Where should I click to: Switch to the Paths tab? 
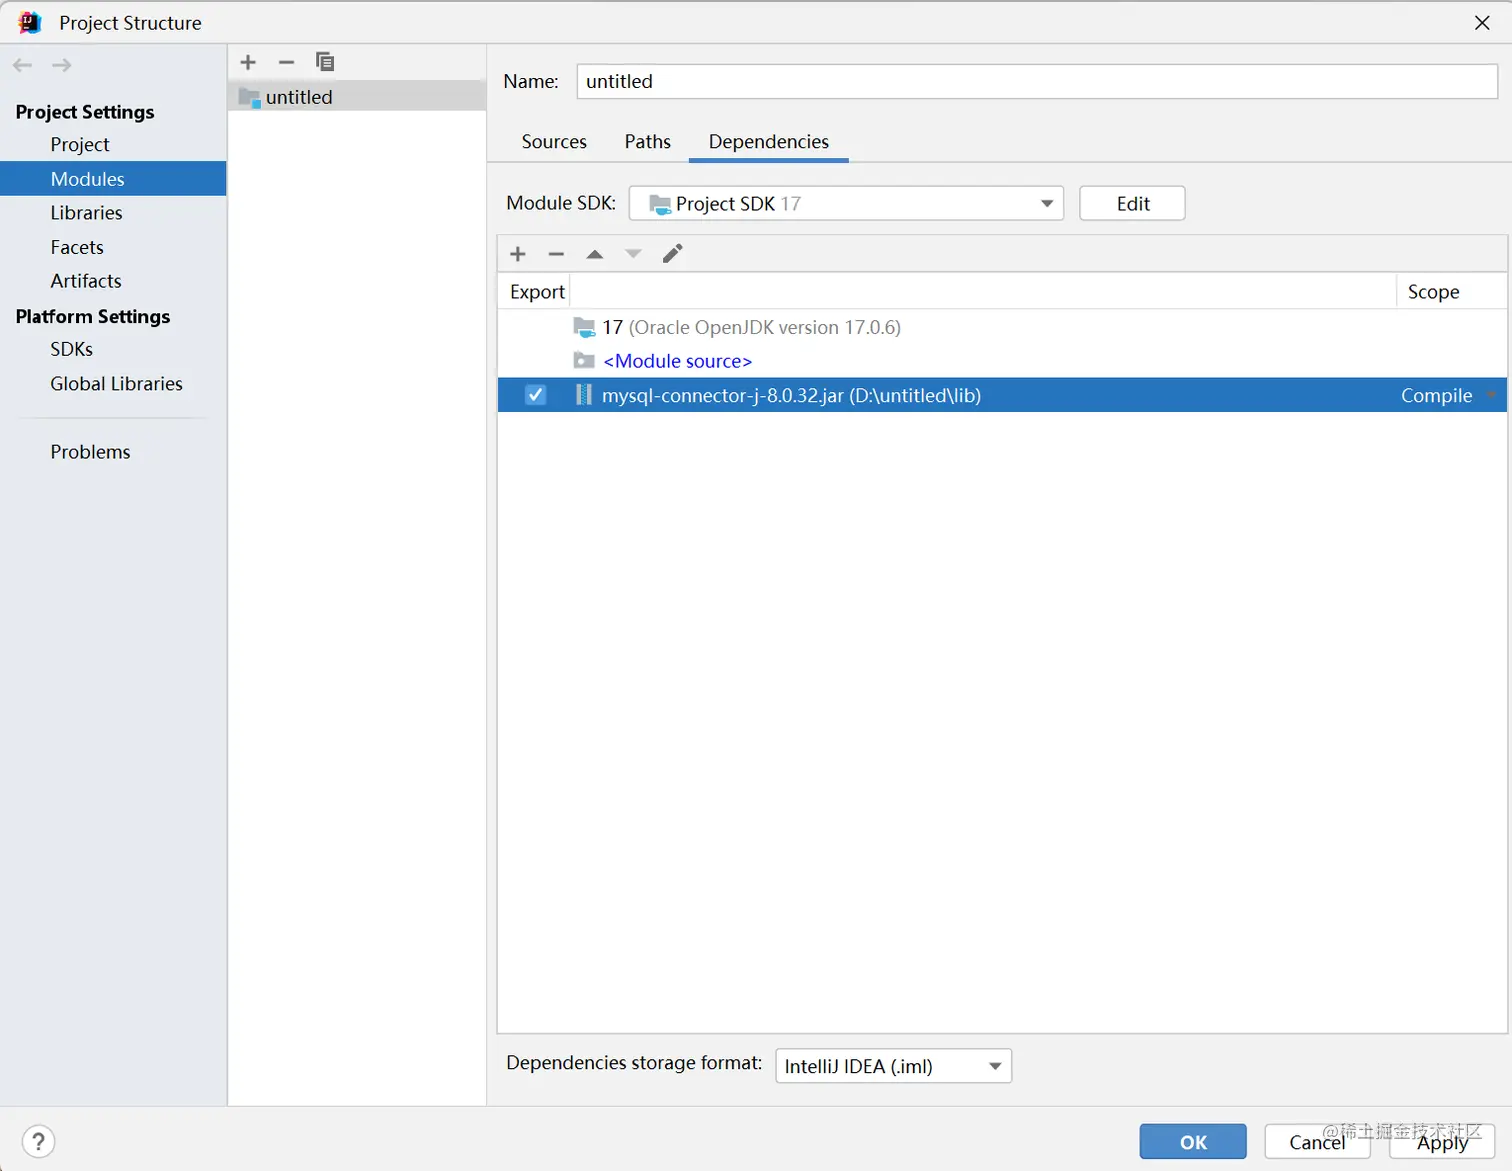tap(648, 142)
